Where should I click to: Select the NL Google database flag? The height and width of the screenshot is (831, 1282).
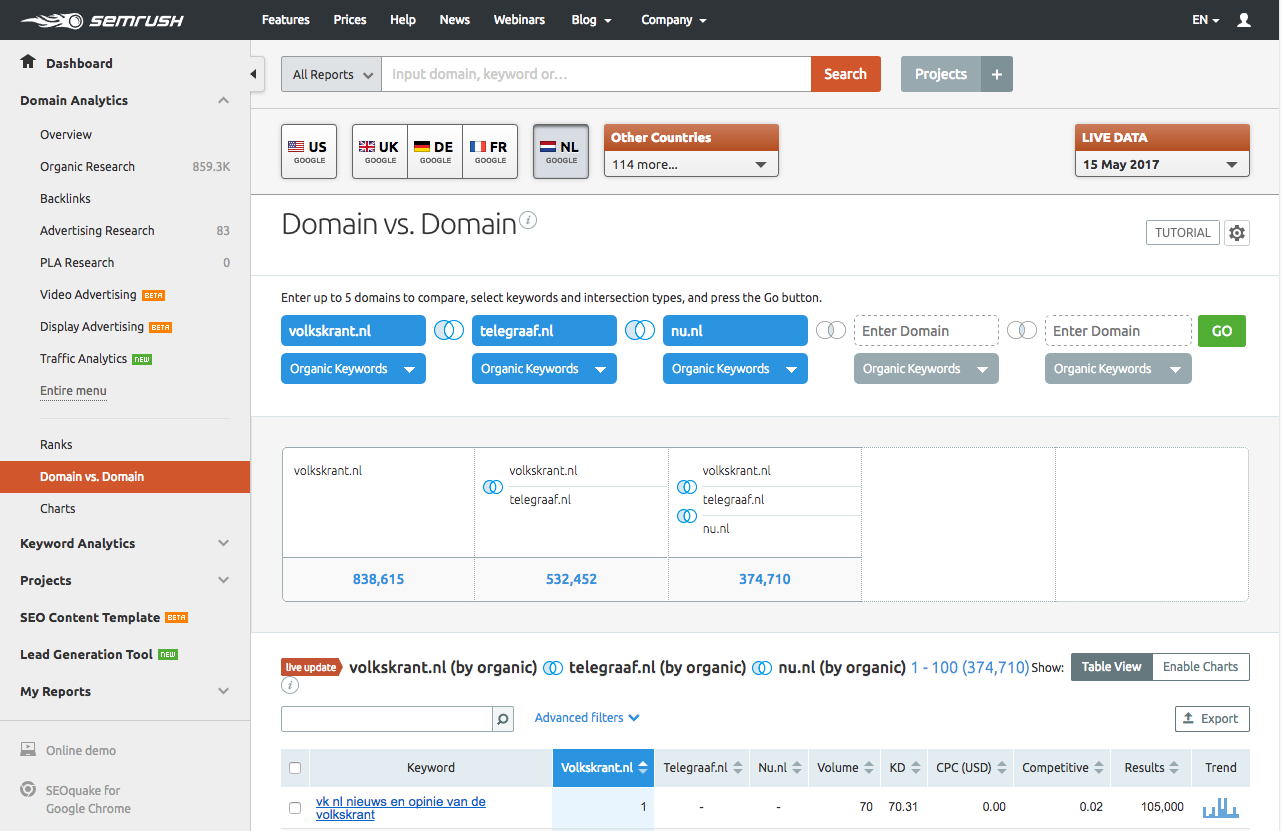[561, 151]
